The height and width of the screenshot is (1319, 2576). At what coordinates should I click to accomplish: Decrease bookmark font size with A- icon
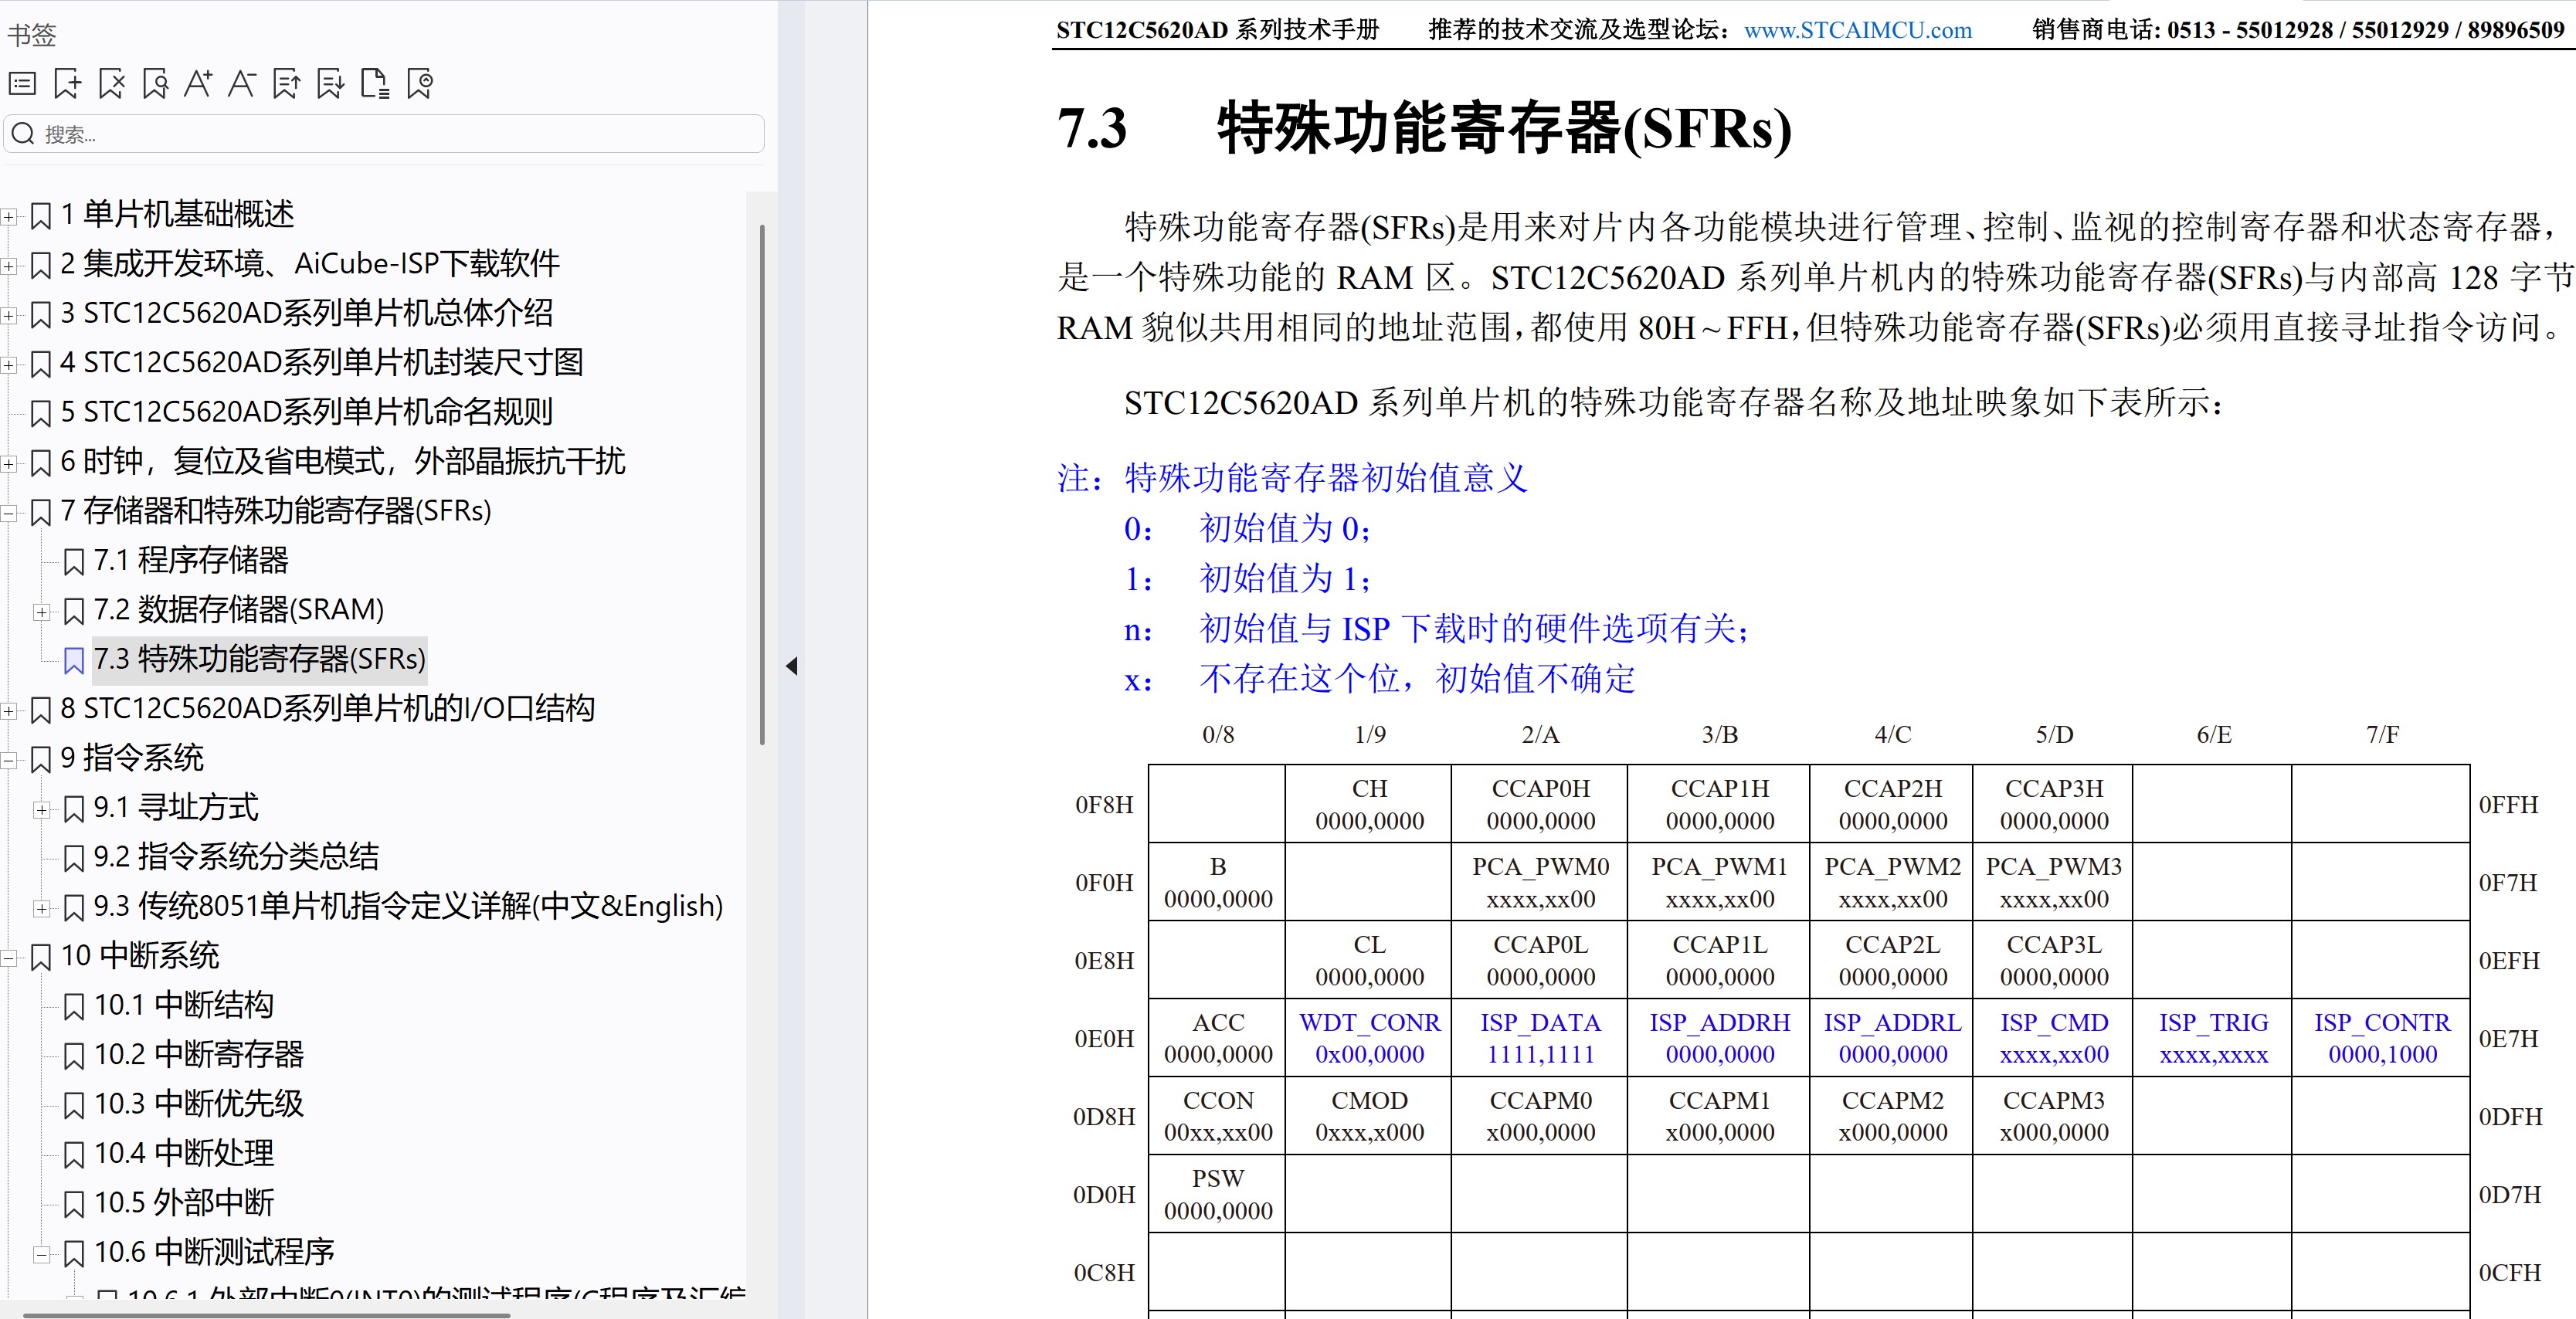tap(242, 84)
